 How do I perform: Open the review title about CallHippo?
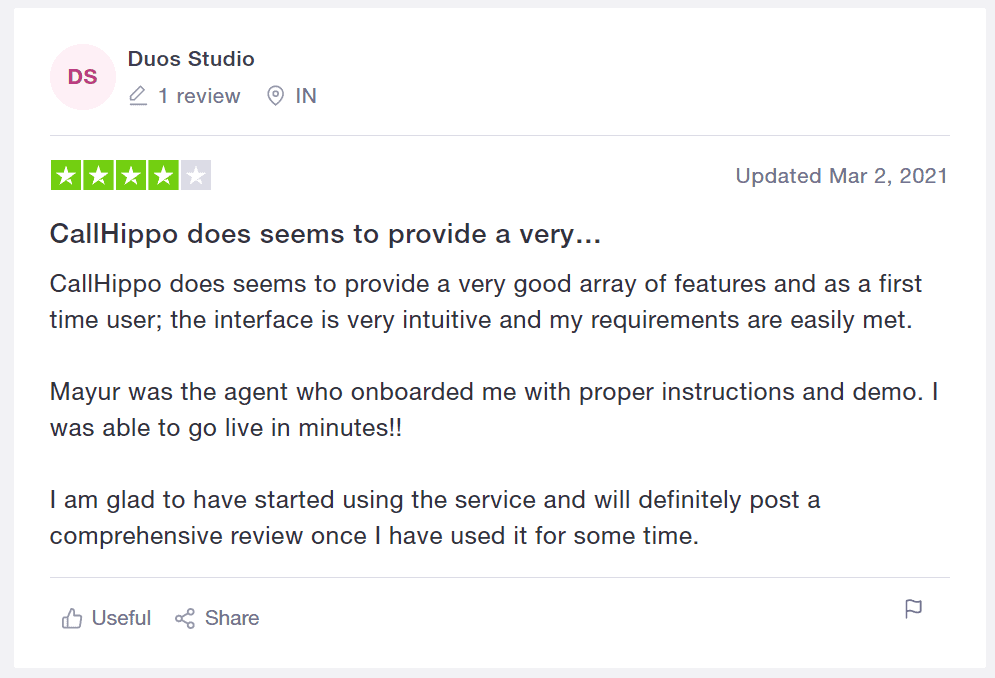click(x=325, y=234)
